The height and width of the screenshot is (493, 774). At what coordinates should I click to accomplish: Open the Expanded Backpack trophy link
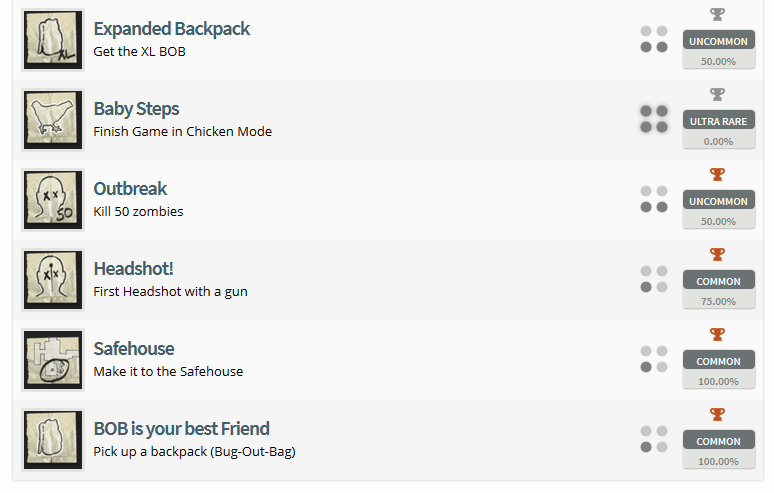click(171, 29)
